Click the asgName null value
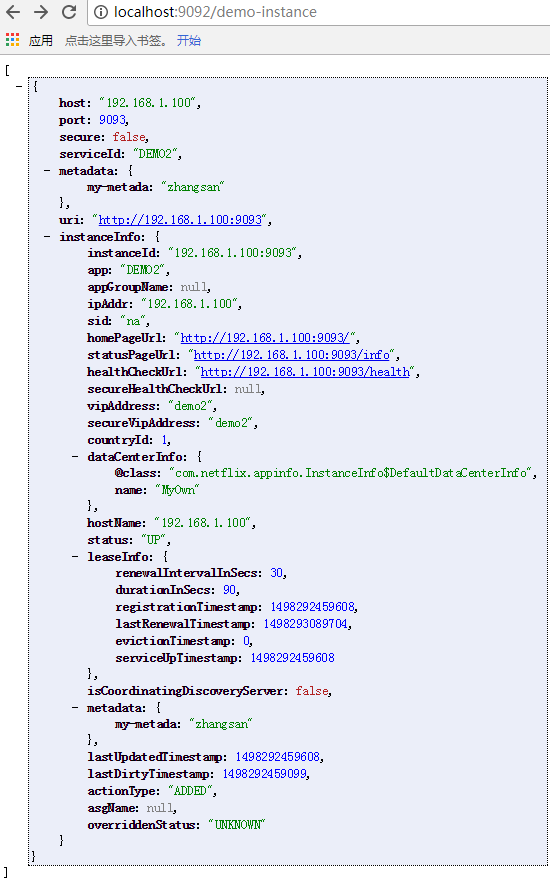Viewport: 550px width, 881px height. click(x=160, y=808)
